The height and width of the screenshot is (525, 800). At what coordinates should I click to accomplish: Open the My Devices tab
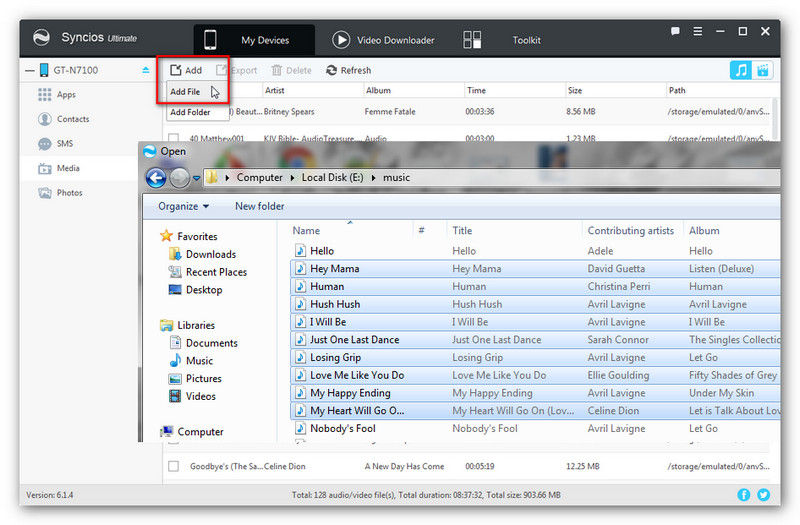click(x=254, y=40)
